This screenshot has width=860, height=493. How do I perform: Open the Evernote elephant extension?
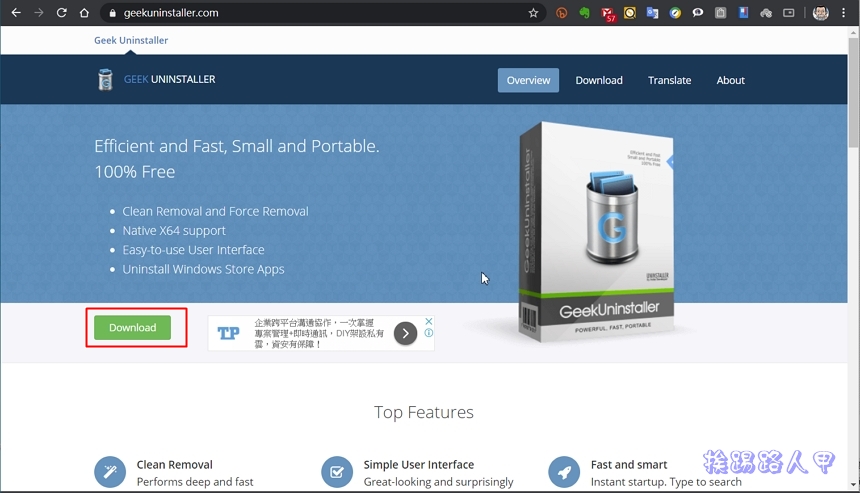(585, 13)
